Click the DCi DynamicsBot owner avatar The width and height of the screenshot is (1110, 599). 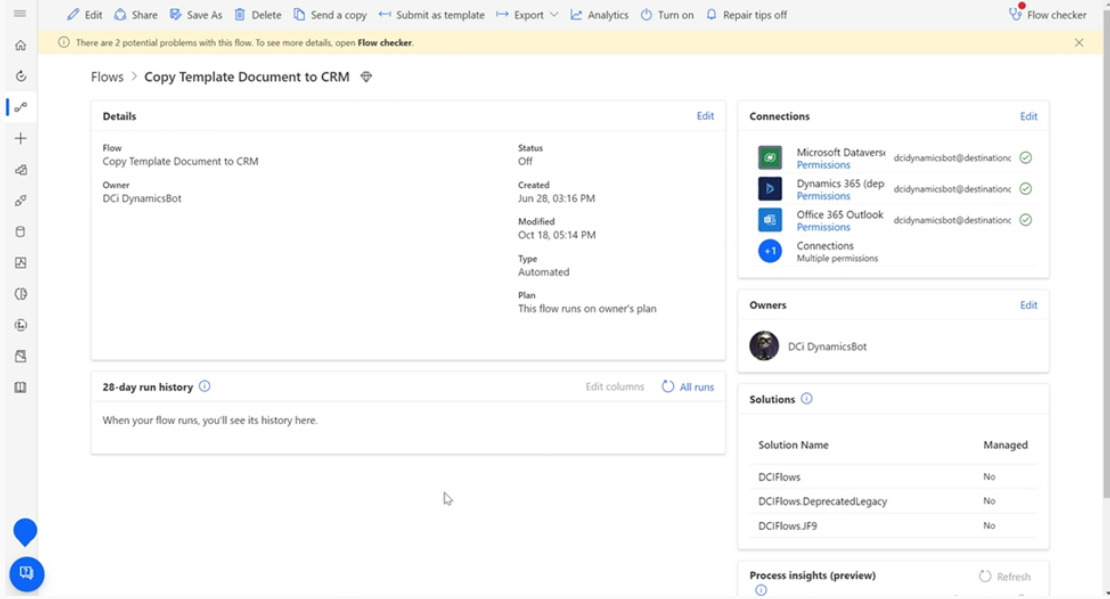(765, 346)
